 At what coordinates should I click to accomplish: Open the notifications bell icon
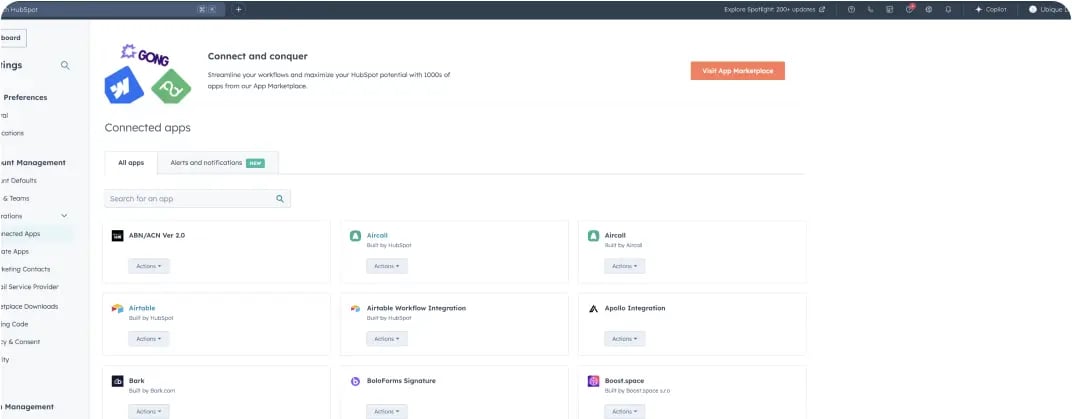tap(948, 9)
